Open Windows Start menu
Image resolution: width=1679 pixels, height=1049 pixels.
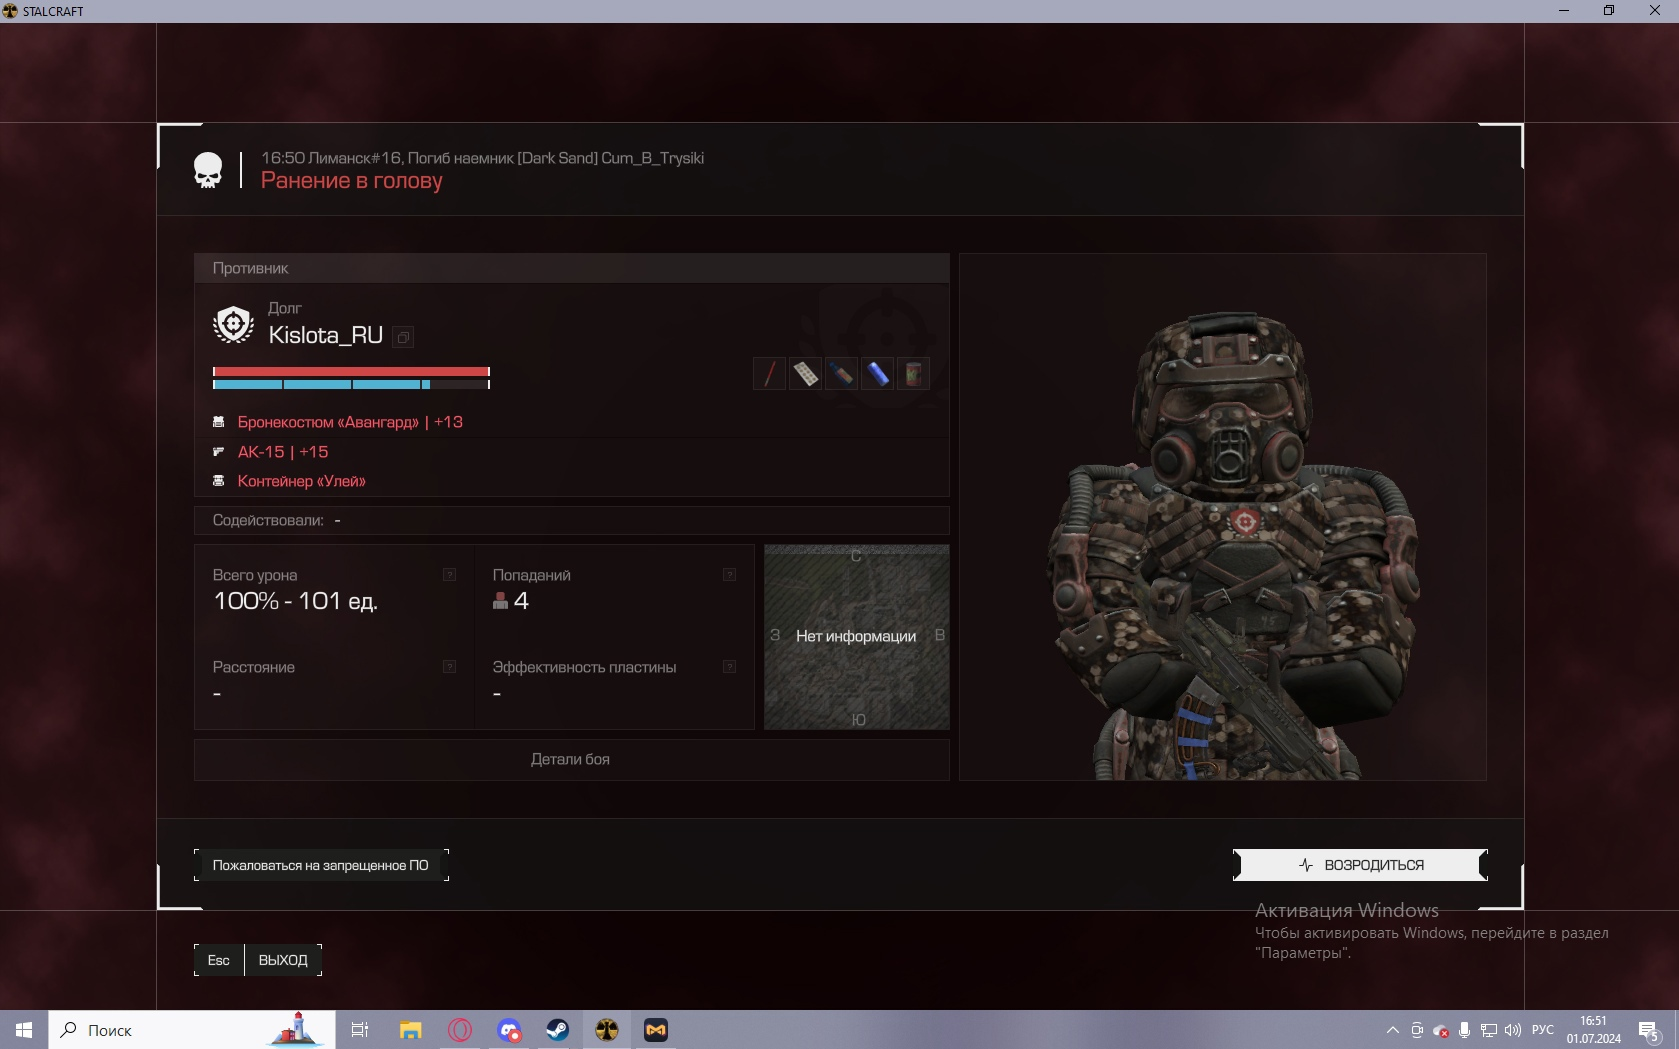coord(24,1030)
